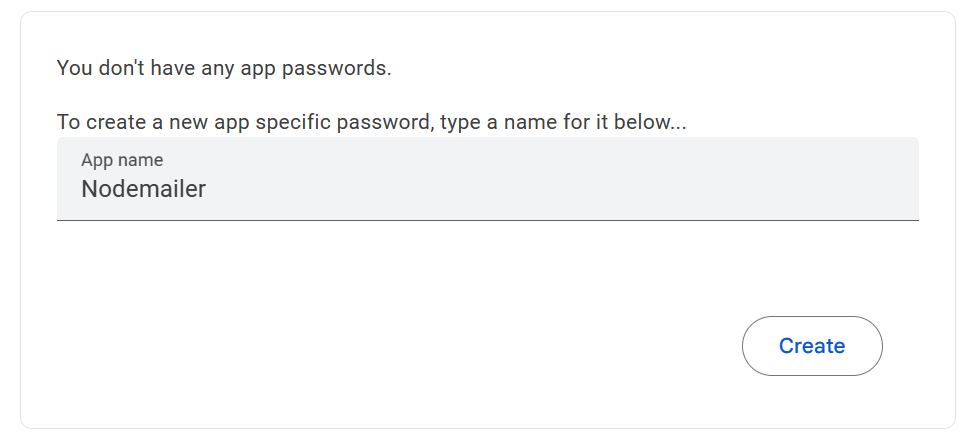Submit the Nodemailer name with Create
Screen dimensions: 969x445
pyautogui.click(x=811, y=346)
